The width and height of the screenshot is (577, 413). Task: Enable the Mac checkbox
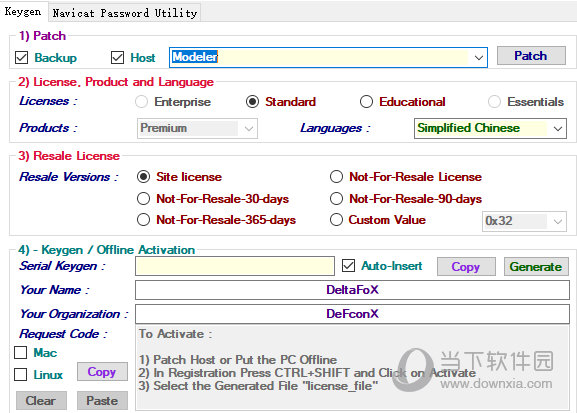pyautogui.click(x=21, y=353)
